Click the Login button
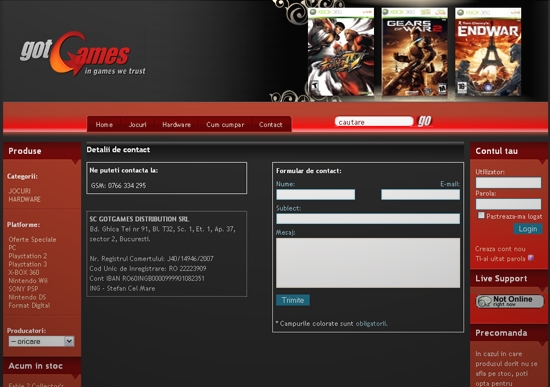 click(528, 229)
